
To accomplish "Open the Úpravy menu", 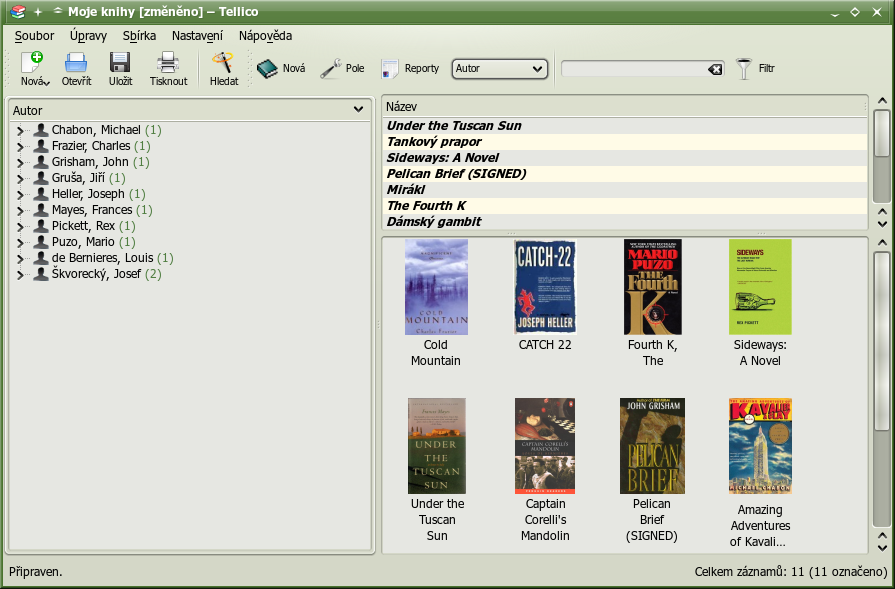I will [88, 36].
